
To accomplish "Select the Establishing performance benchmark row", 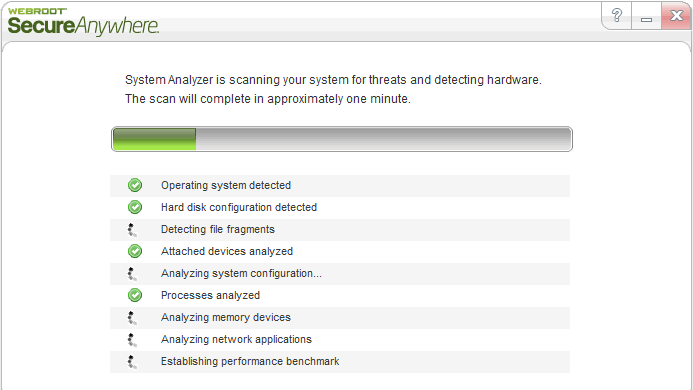I will (340, 362).
